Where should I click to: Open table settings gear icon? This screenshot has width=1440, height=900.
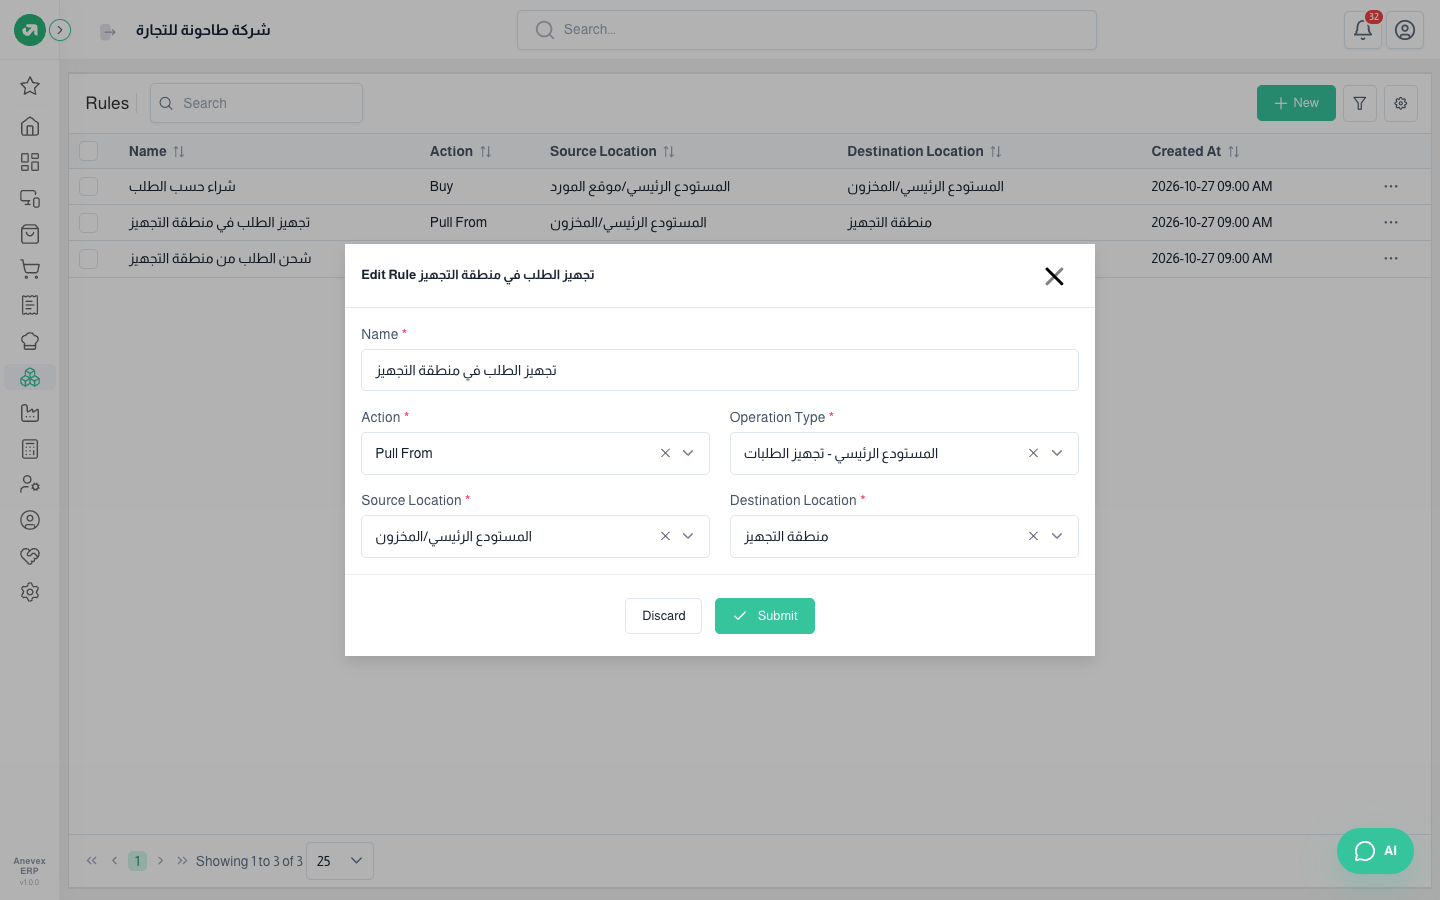coord(1401,103)
